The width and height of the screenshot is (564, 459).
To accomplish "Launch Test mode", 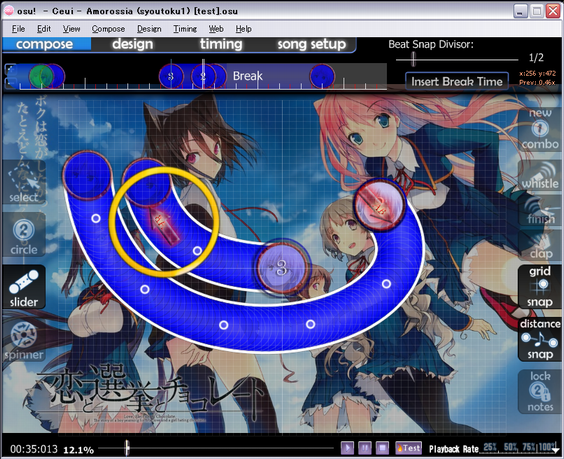I will [x=408, y=448].
